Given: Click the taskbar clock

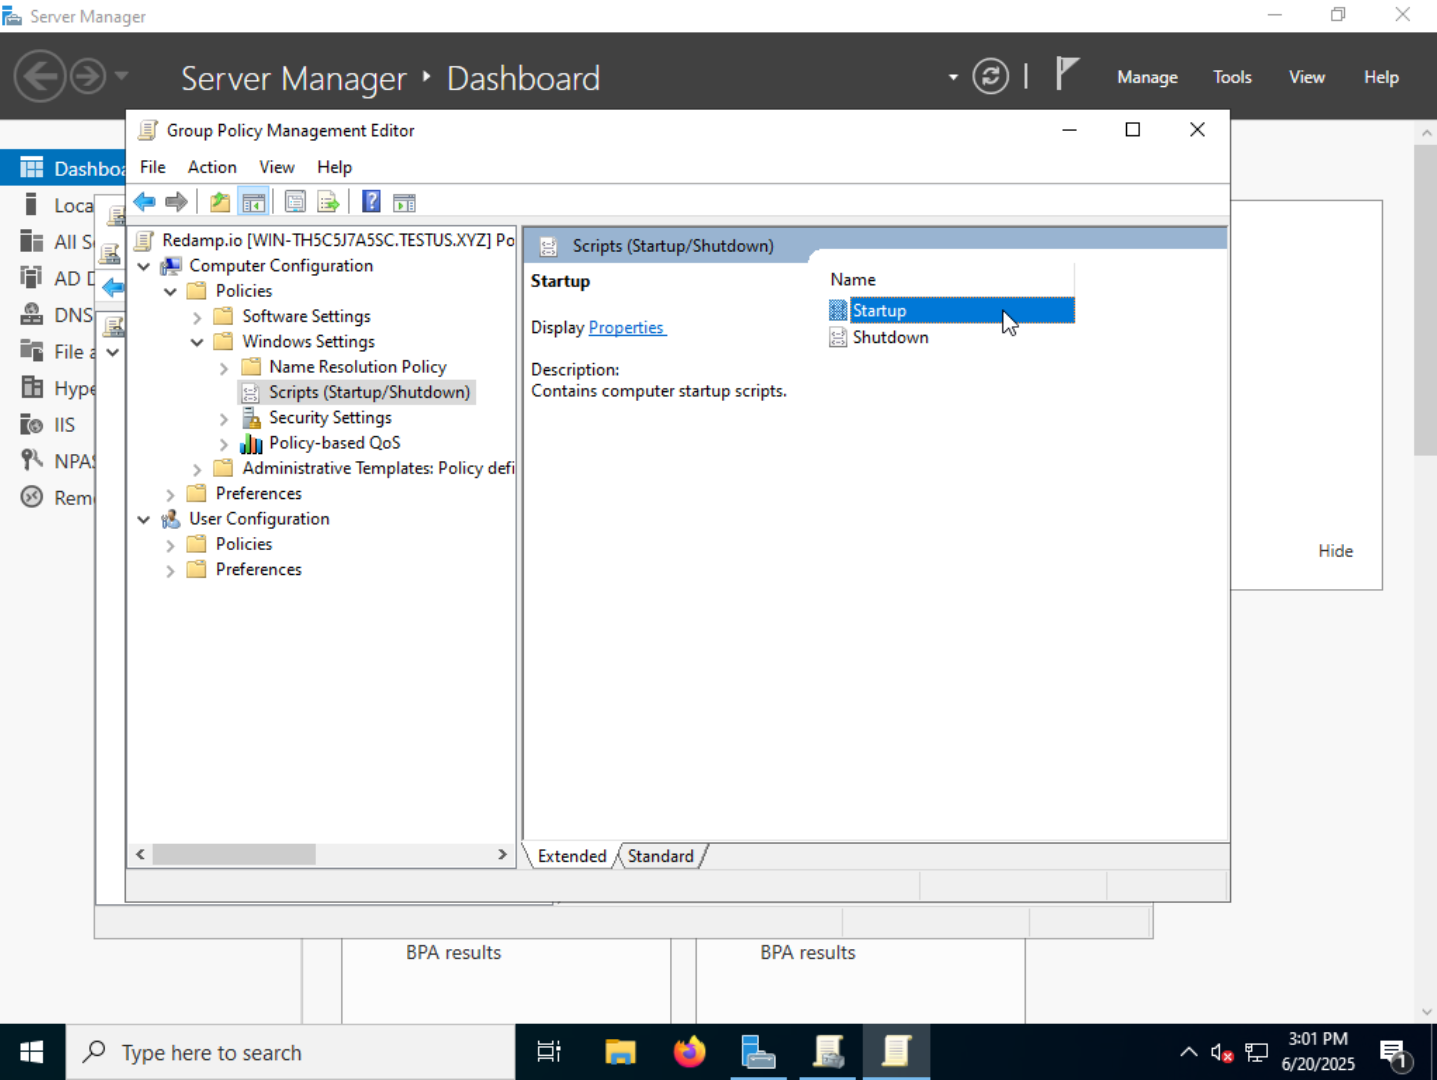Looking at the screenshot, I should click(x=1318, y=1052).
